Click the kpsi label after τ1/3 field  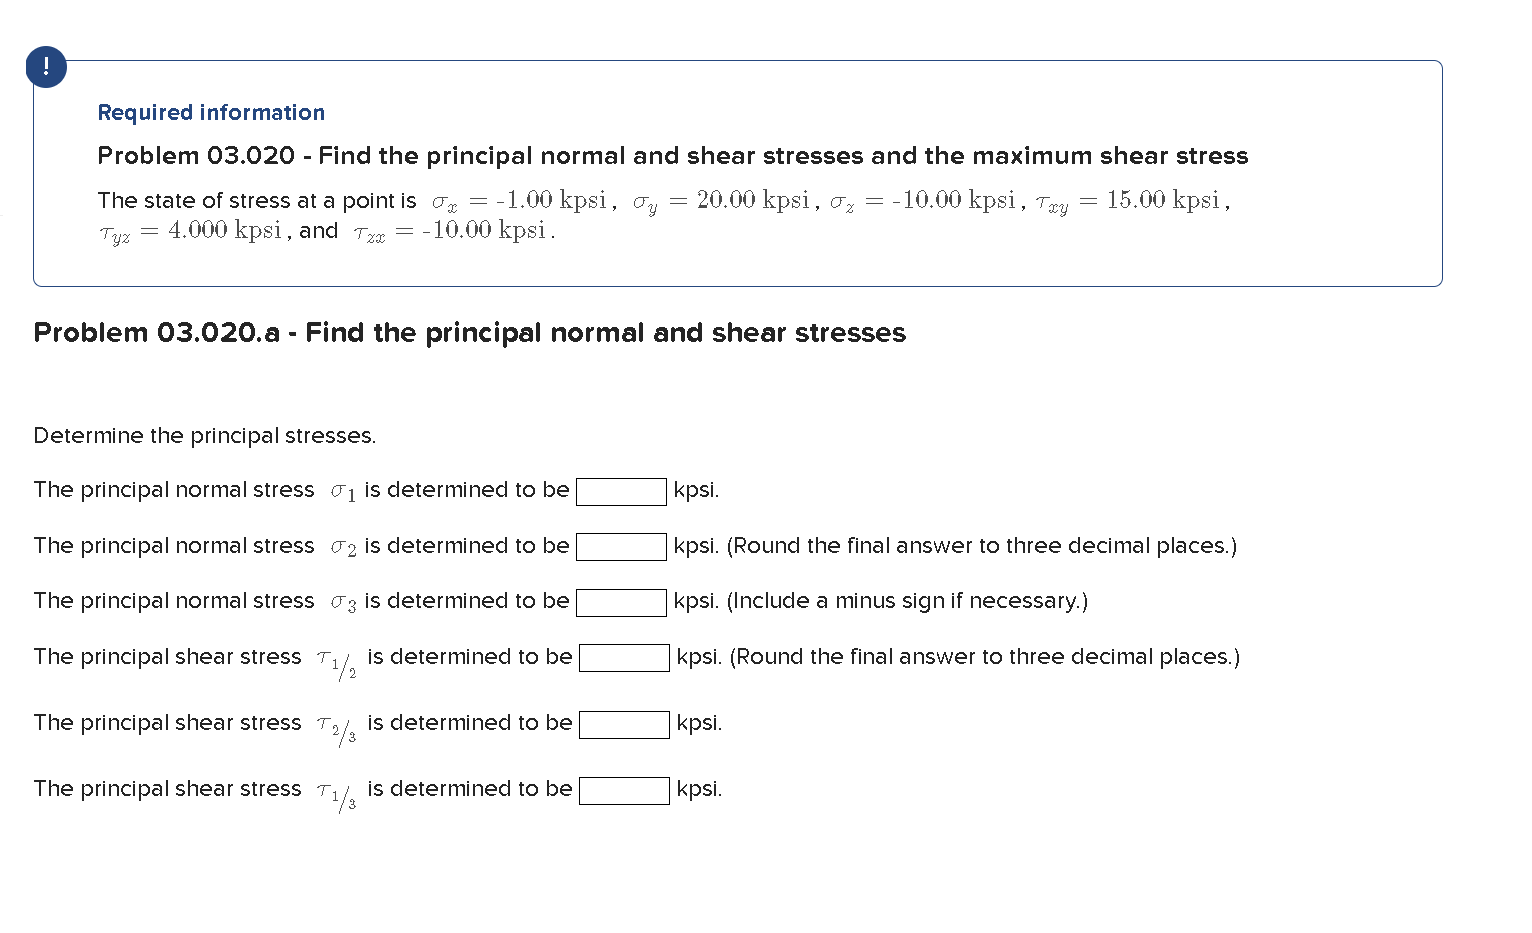coord(699,789)
